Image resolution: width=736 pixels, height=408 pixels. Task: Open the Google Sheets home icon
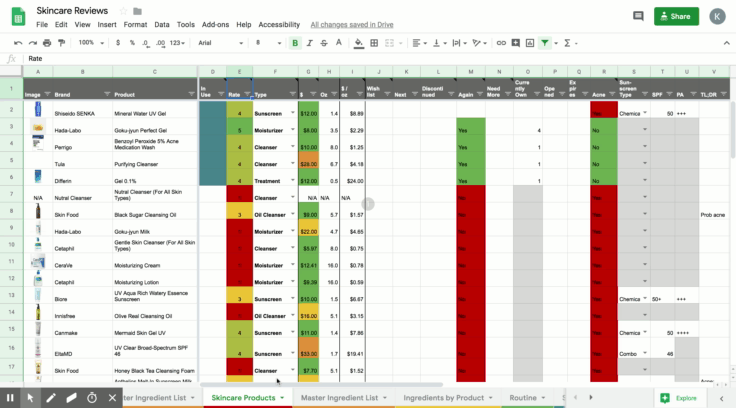[x=18, y=16]
